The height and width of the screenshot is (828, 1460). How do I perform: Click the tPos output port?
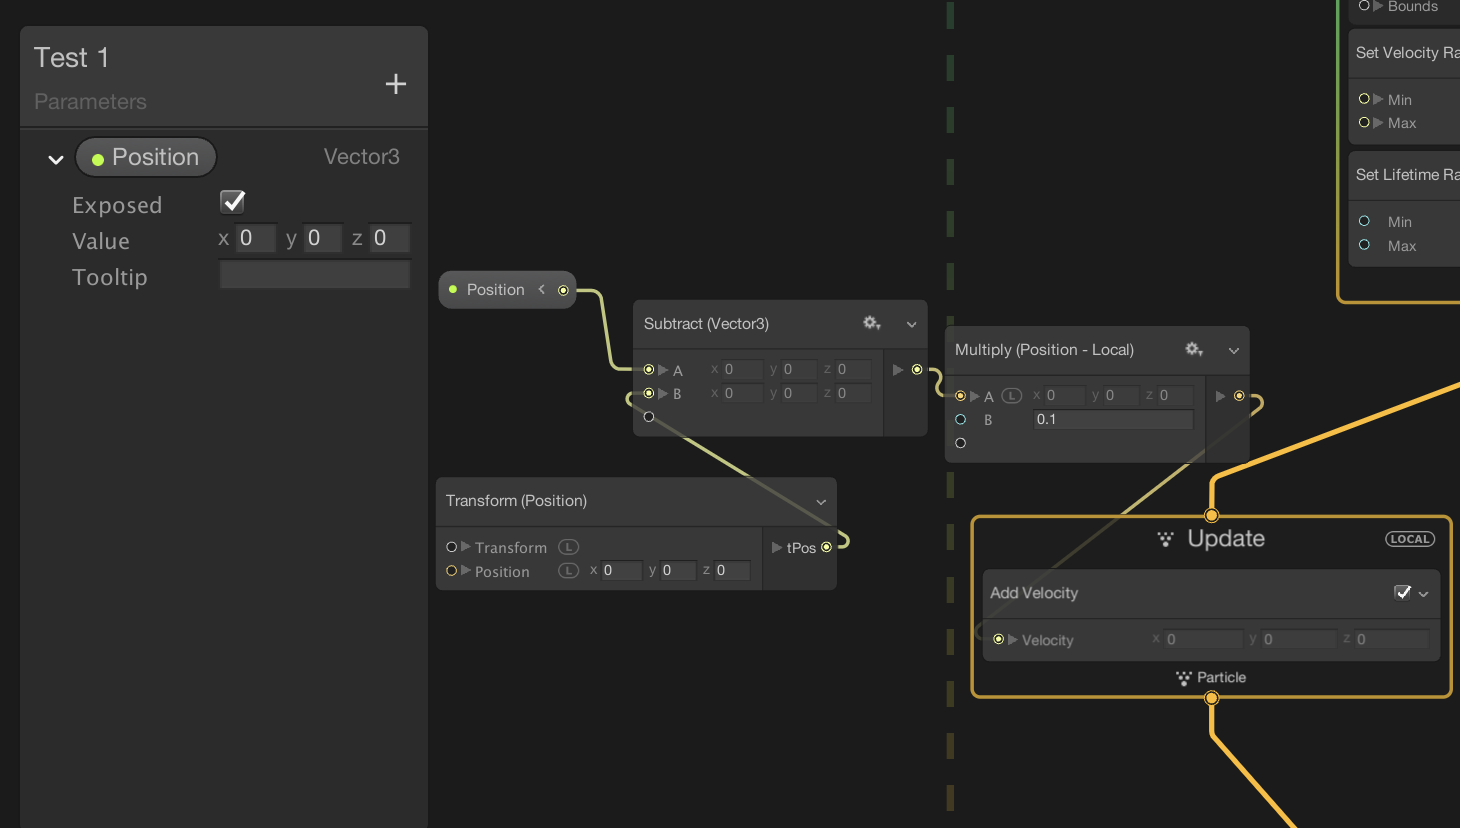826,547
